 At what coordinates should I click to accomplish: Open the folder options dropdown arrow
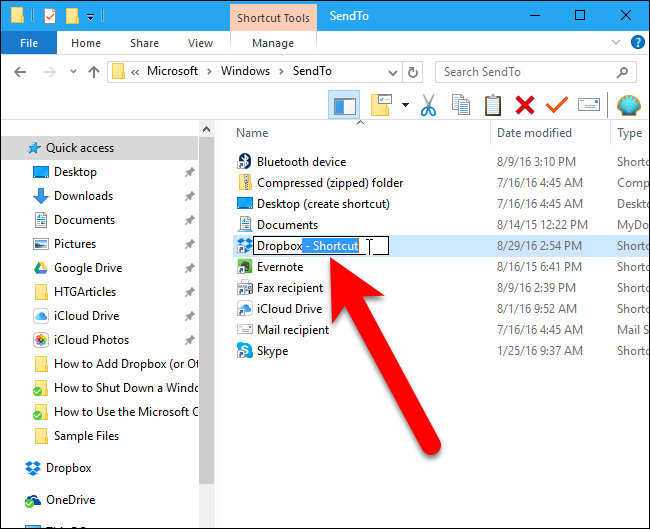click(x=405, y=105)
